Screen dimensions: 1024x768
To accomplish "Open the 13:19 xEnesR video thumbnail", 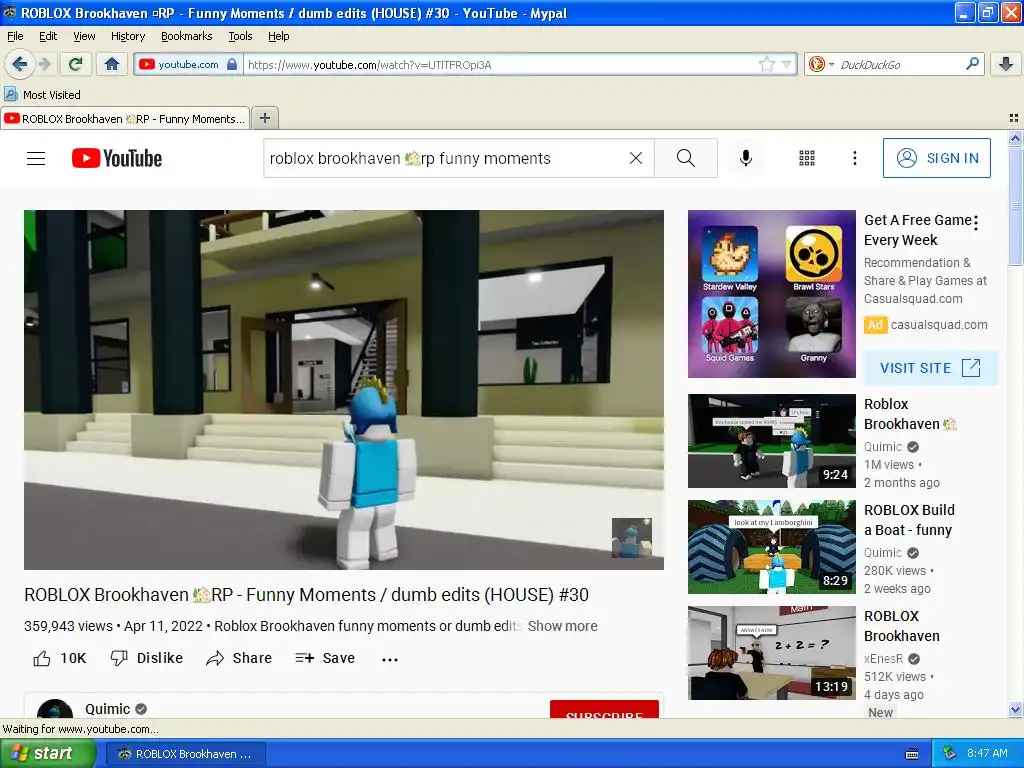I will [x=771, y=653].
